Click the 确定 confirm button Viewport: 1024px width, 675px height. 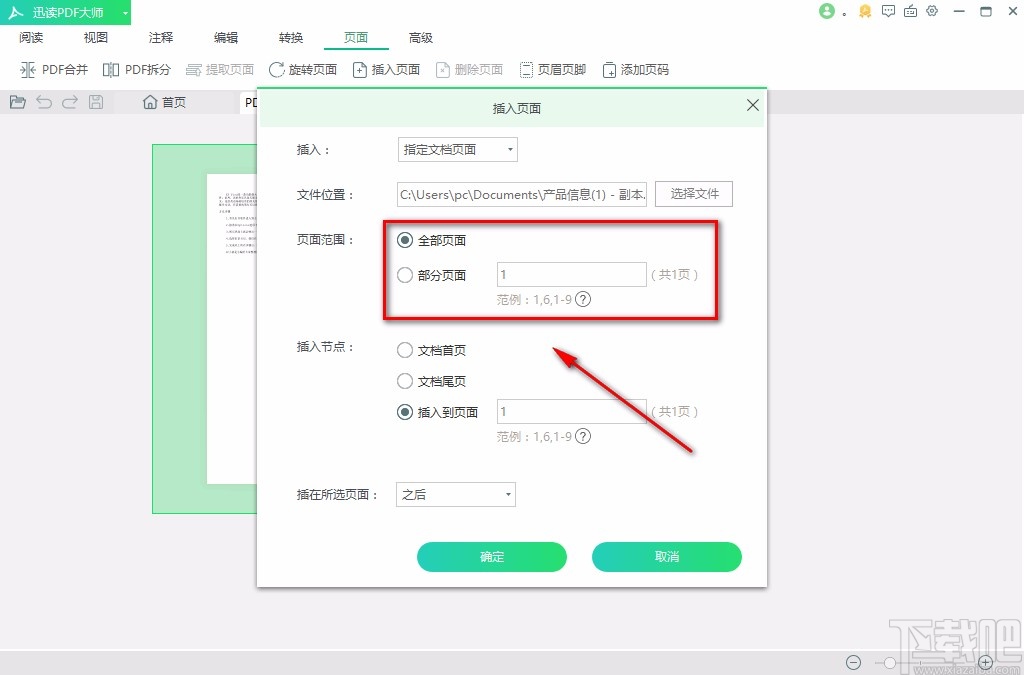(x=492, y=557)
